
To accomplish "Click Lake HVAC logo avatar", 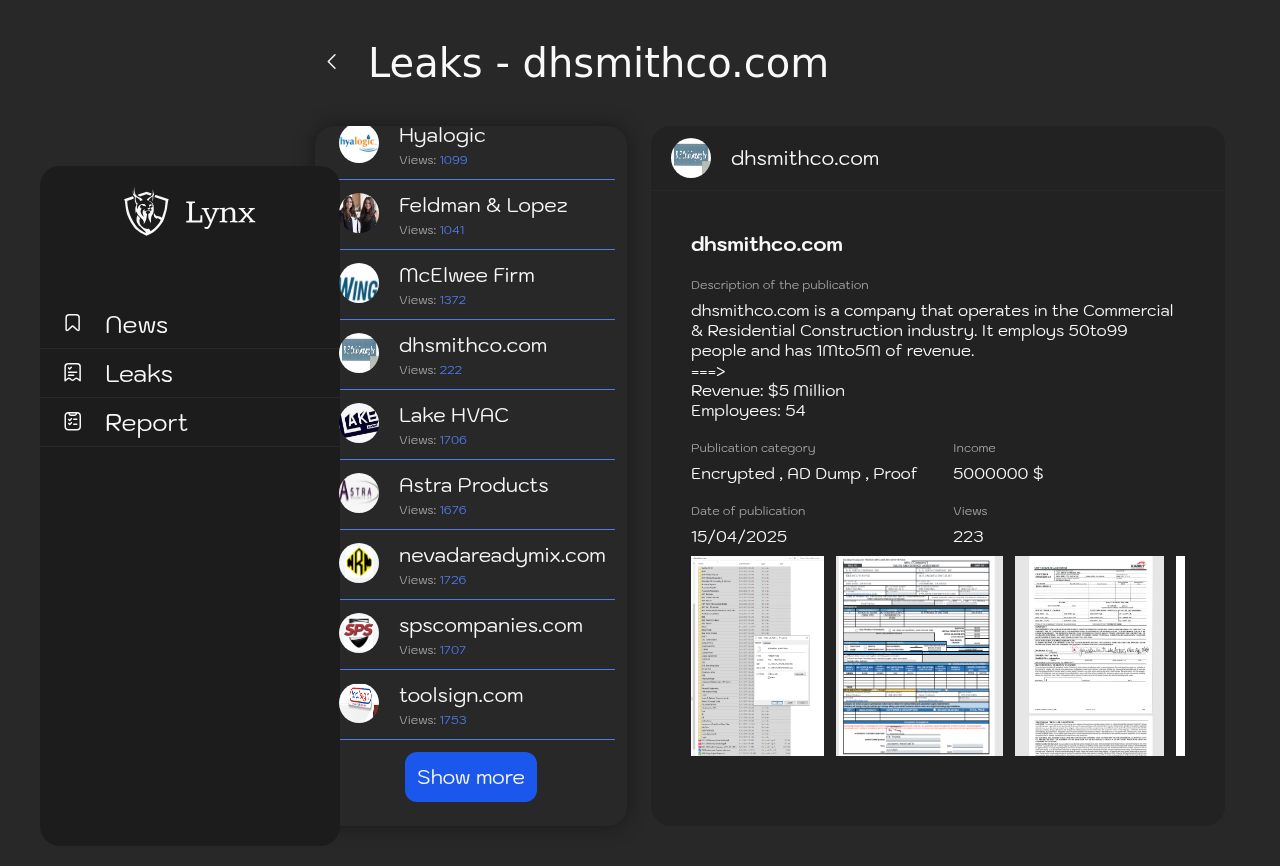I will 359,423.
